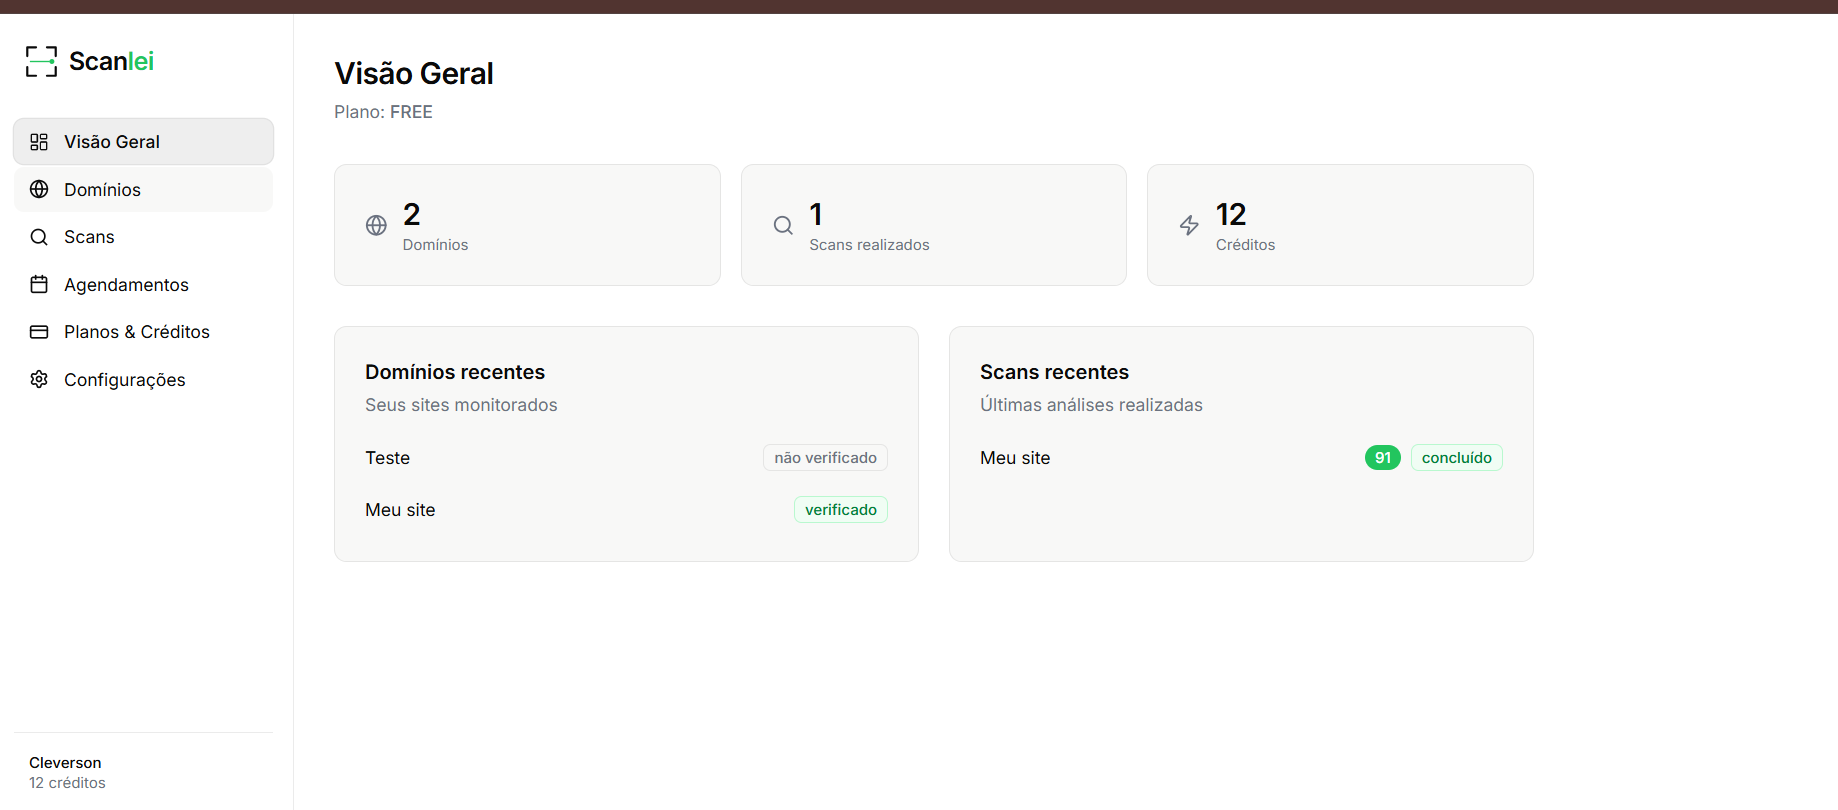Click the 12 créditos text under Cleverson
This screenshot has height=810, width=1838.
tap(67, 783)
